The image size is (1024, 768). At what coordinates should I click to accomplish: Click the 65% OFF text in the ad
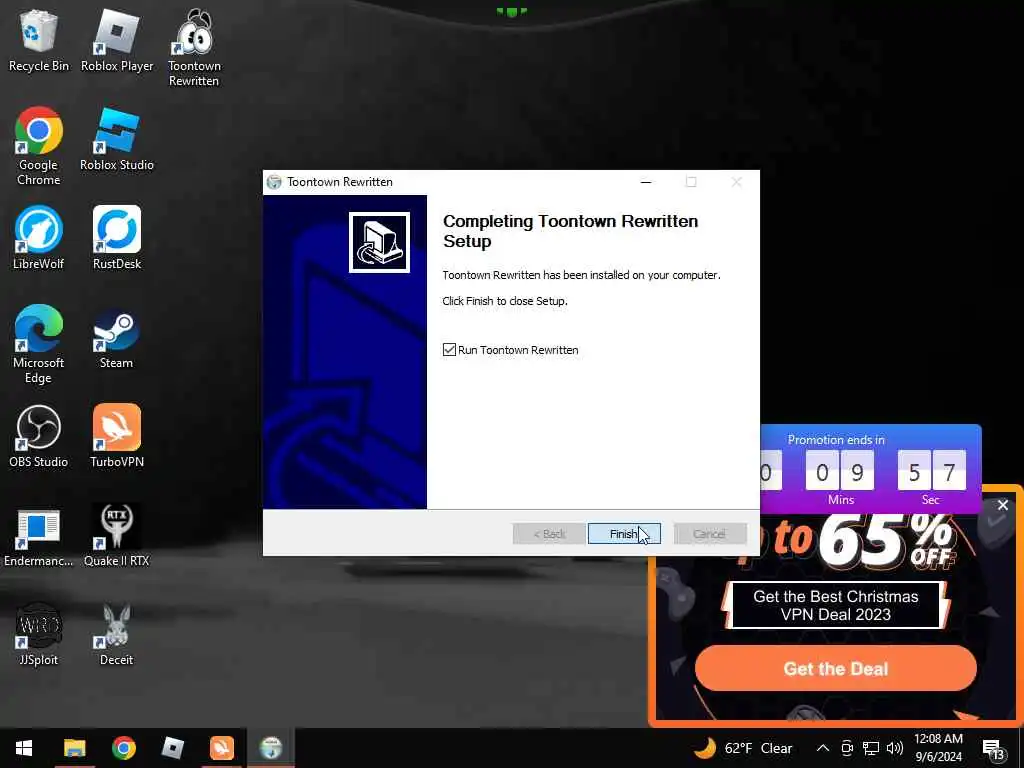[888, 541]
